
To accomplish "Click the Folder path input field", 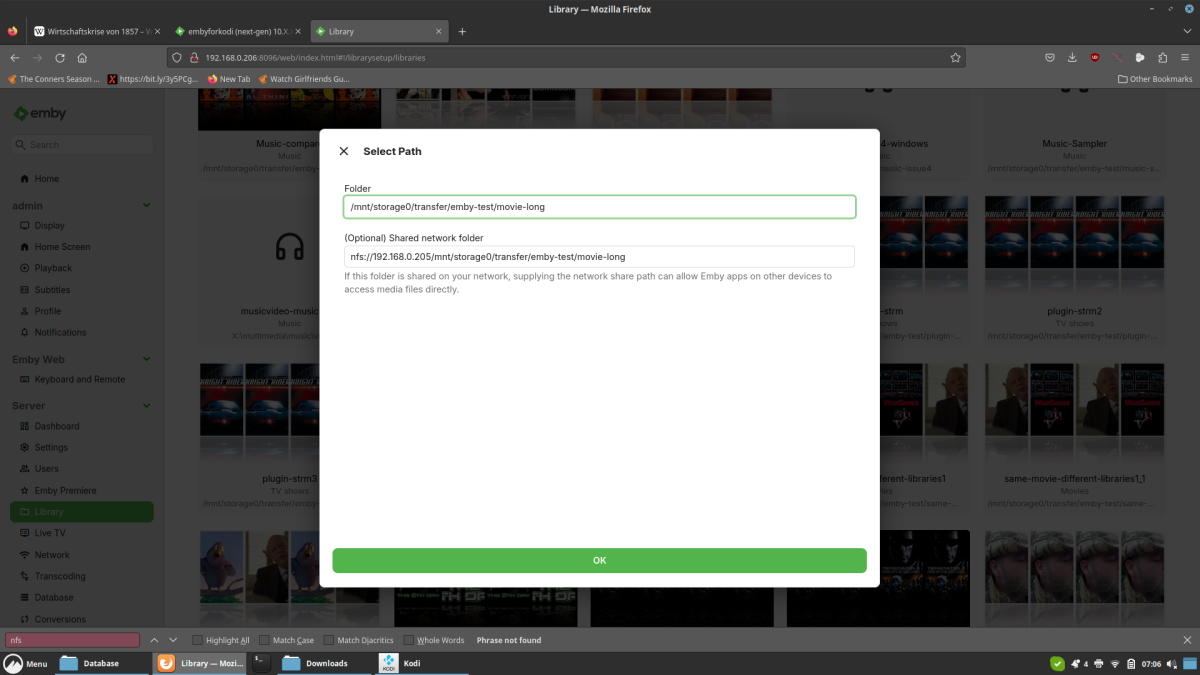I will 599,207.
